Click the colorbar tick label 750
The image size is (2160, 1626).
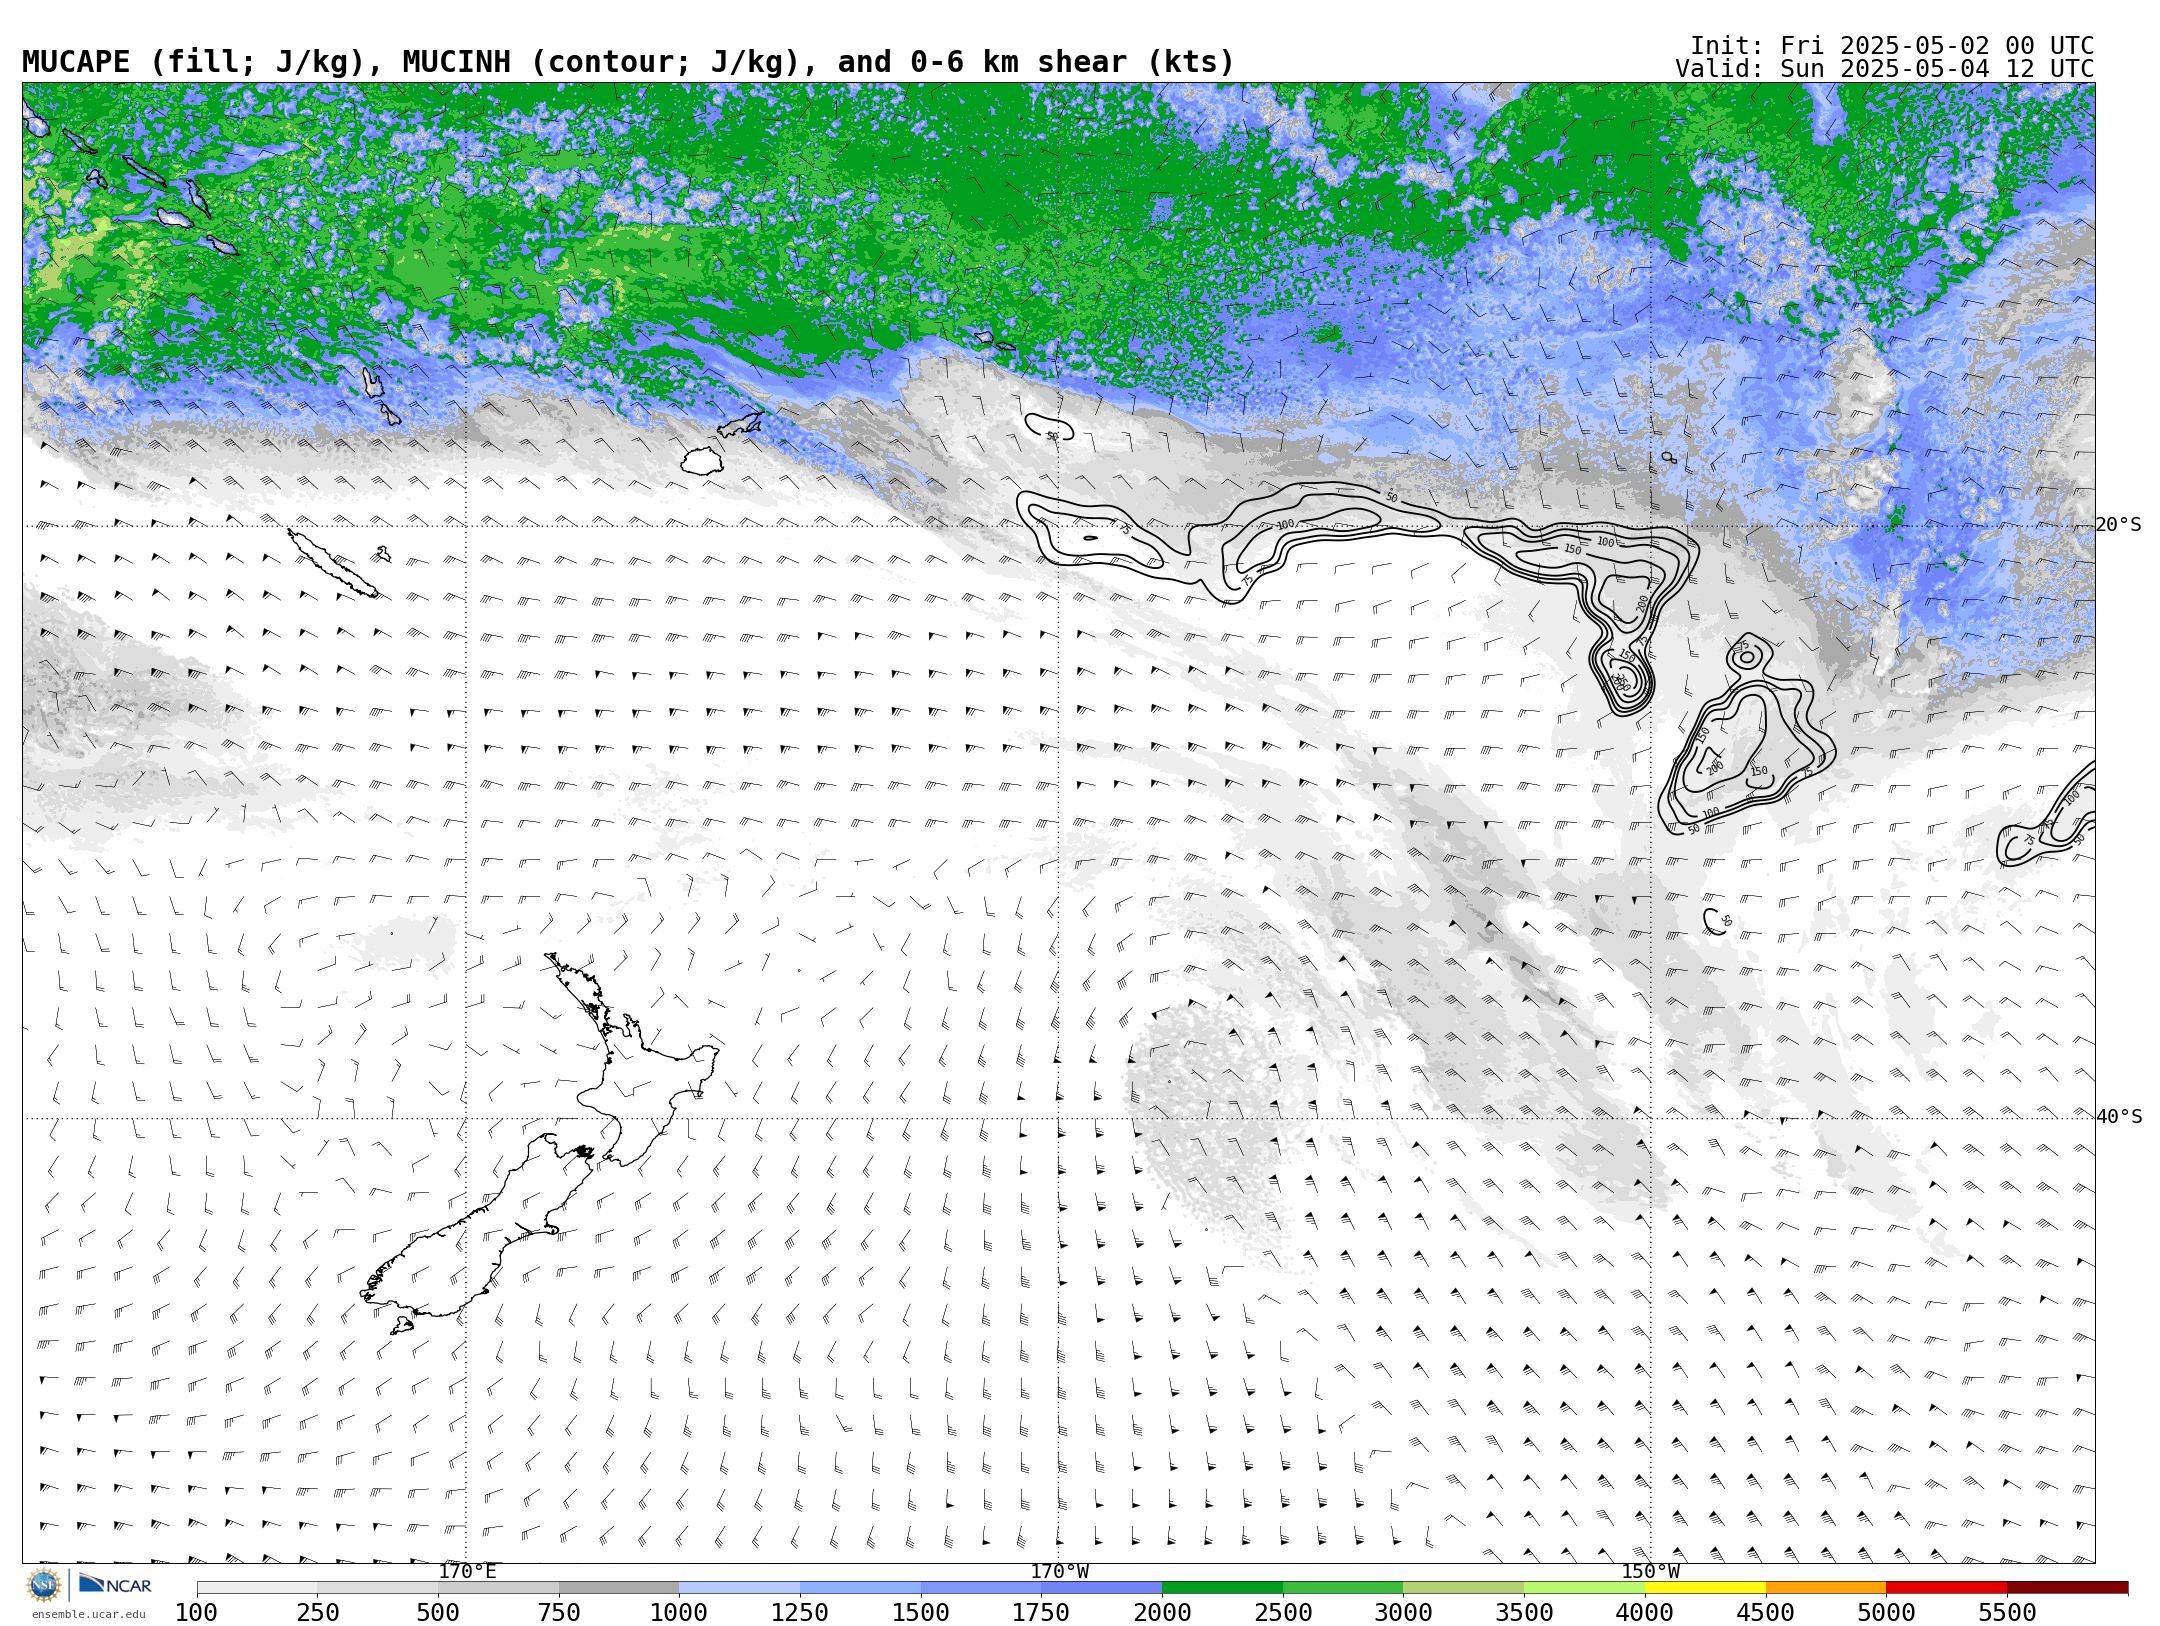559,1613
